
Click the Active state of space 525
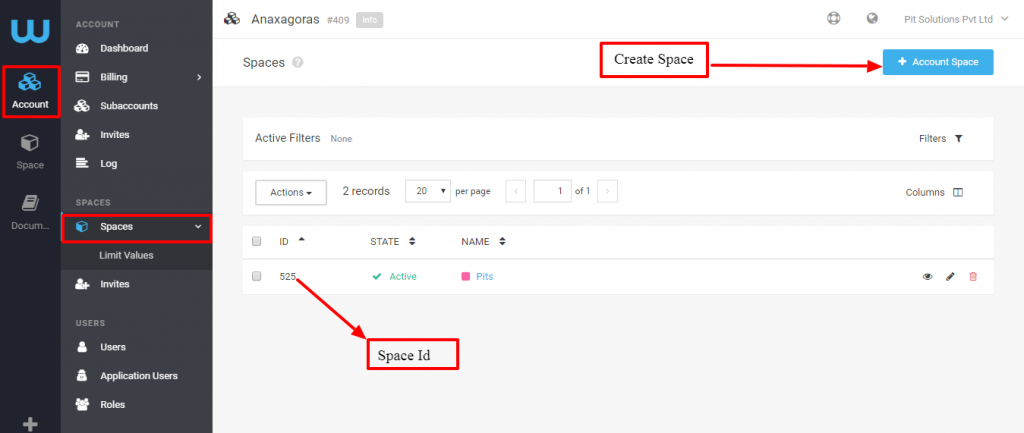coord(394,277)
